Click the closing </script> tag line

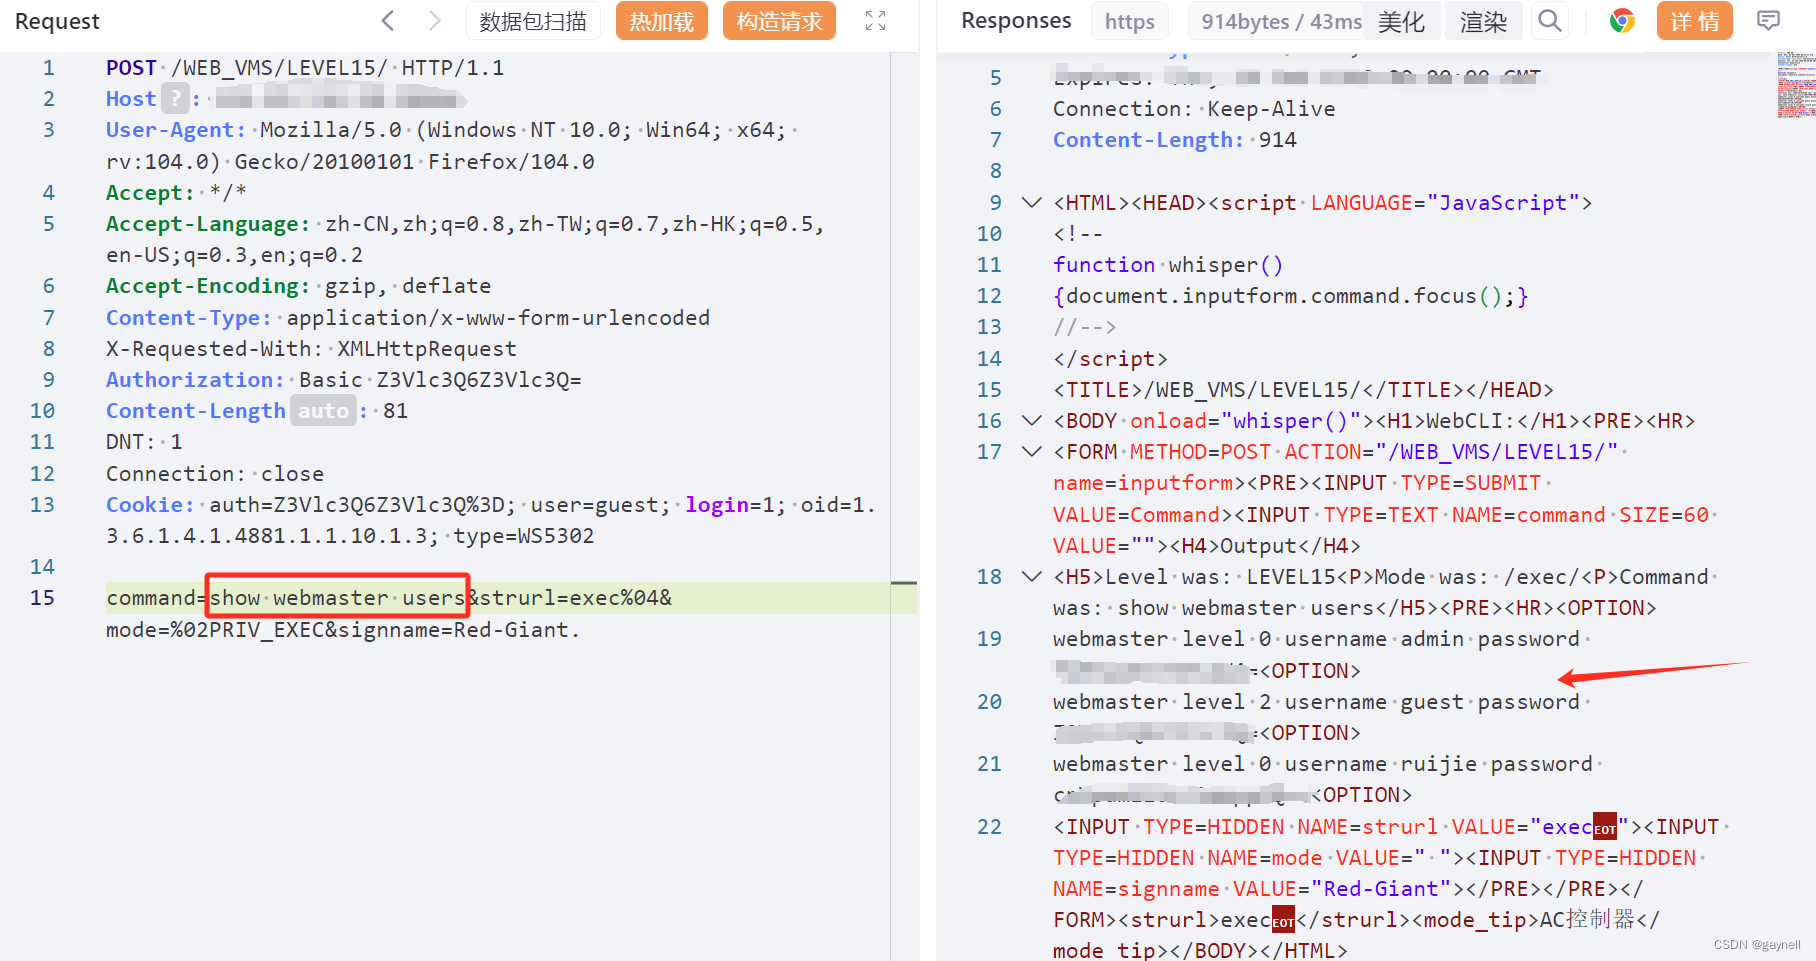pos(1110,358)
